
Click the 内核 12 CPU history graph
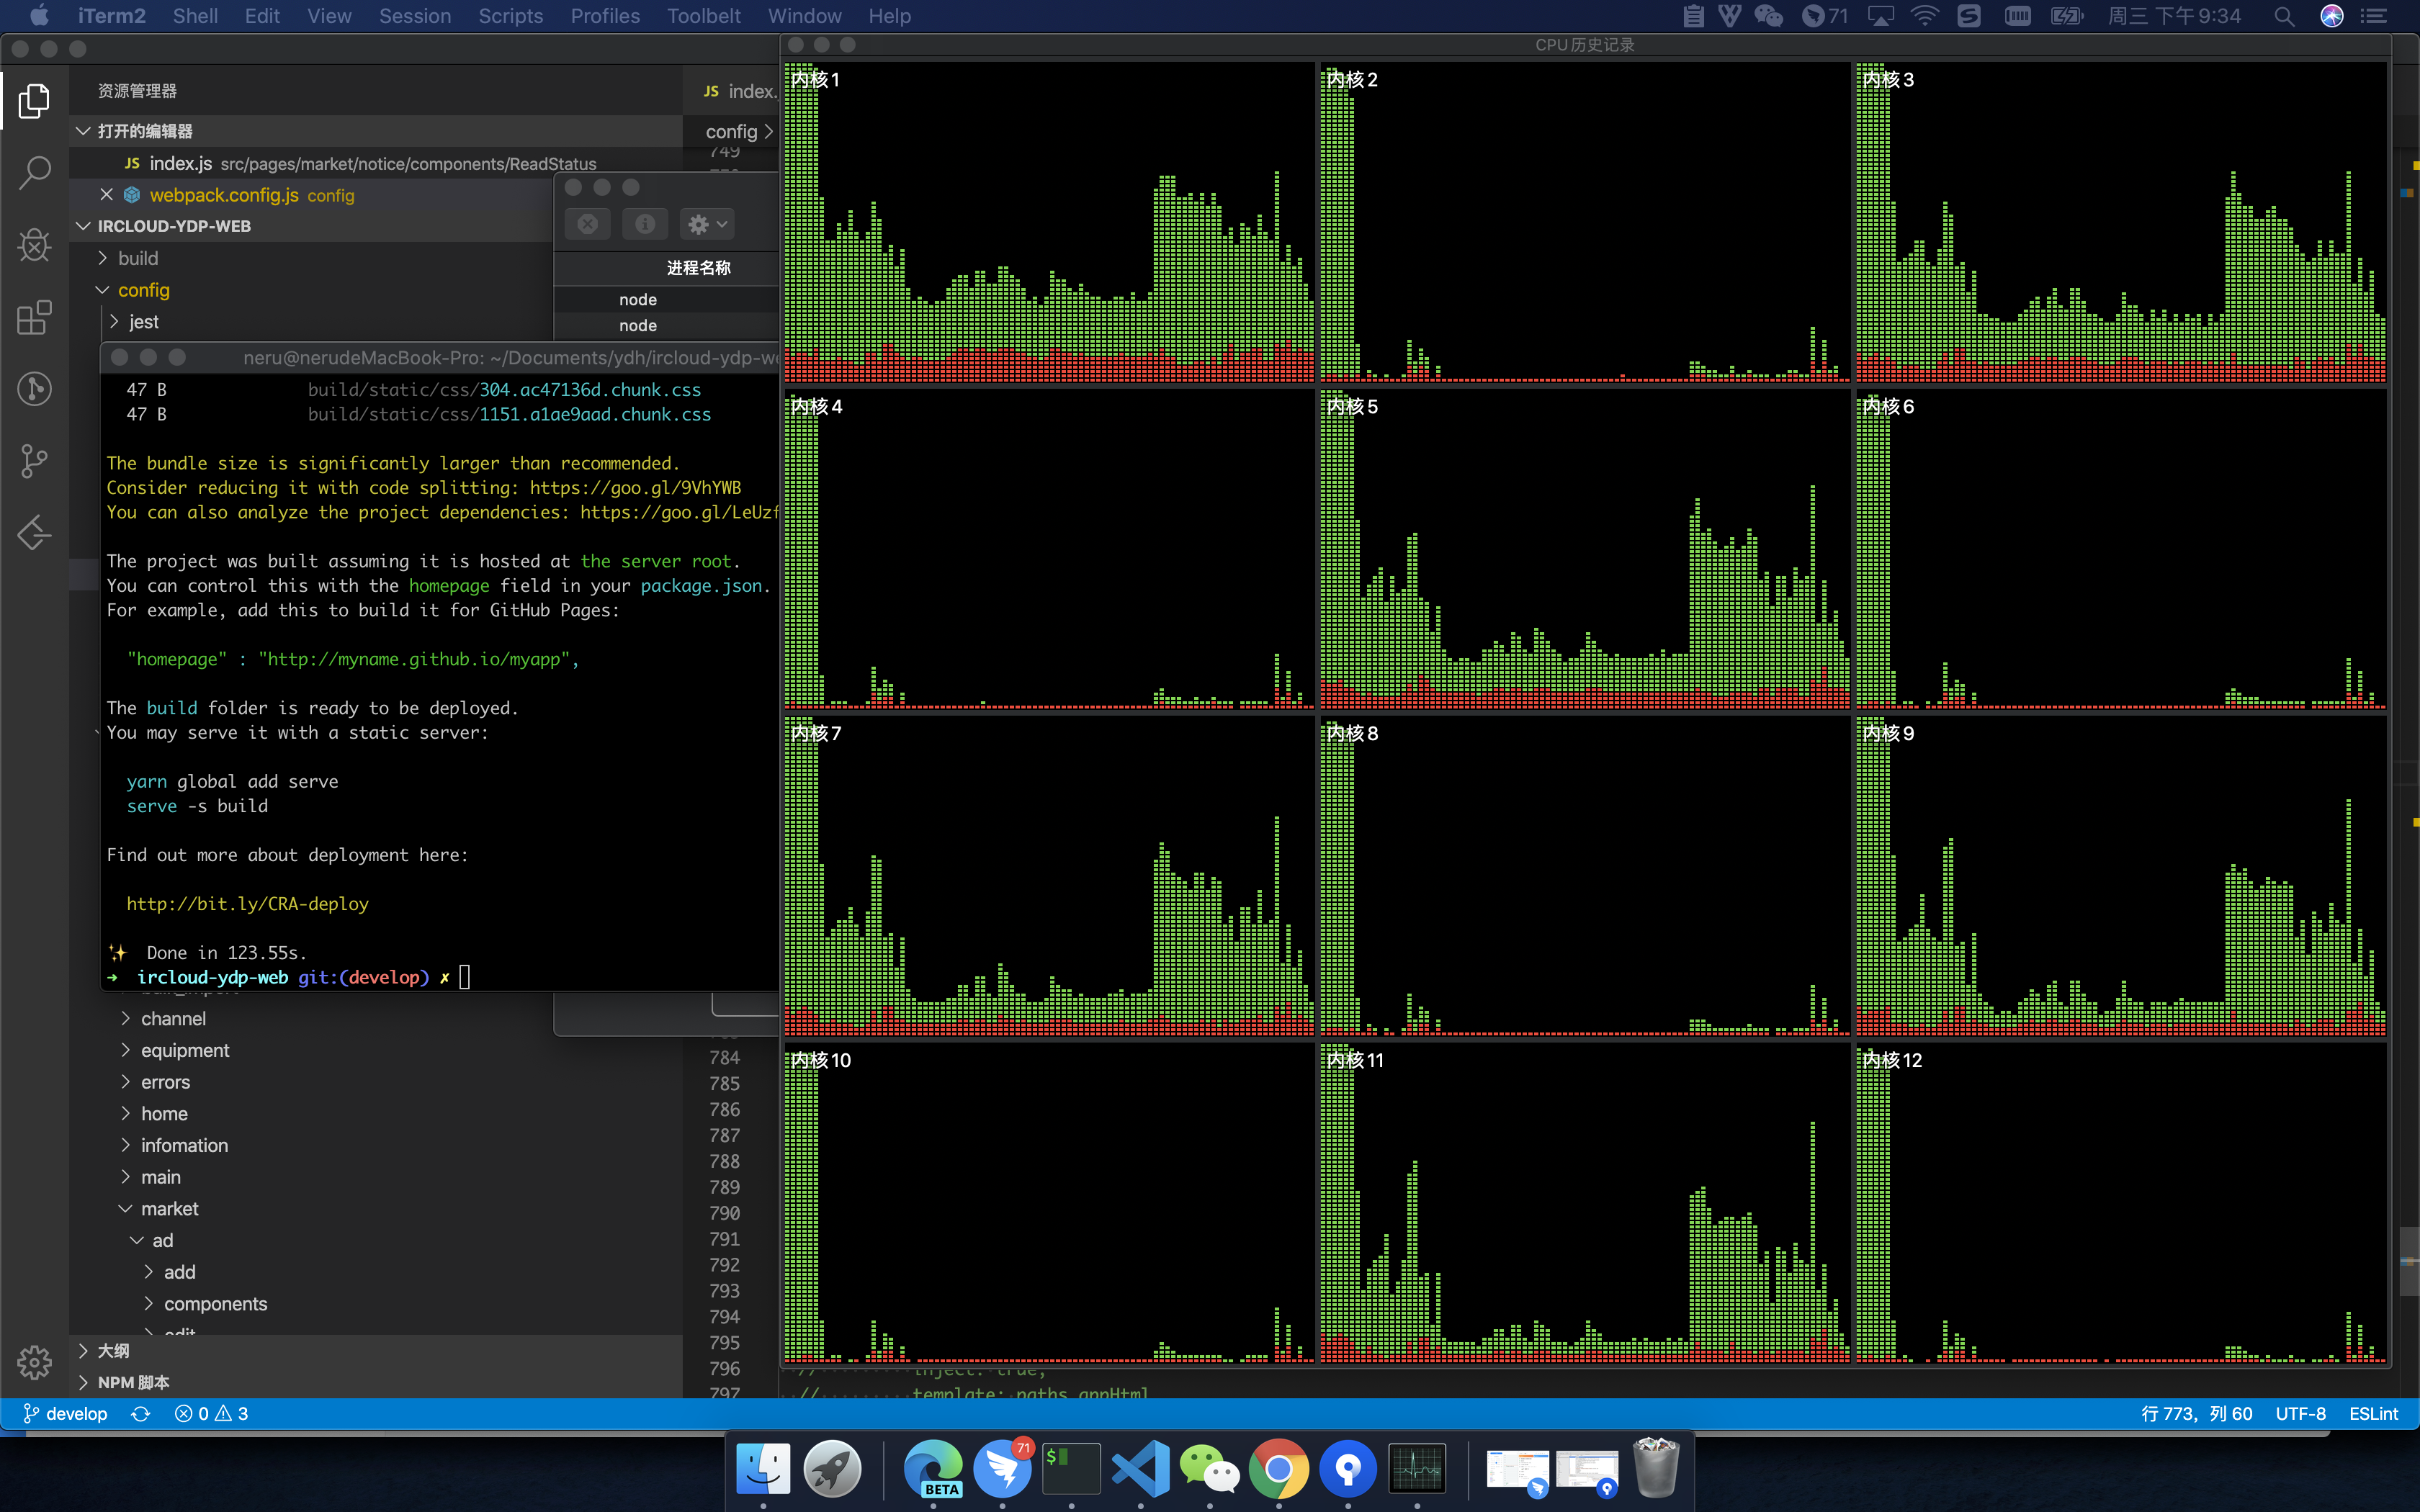[2121, 1202]
